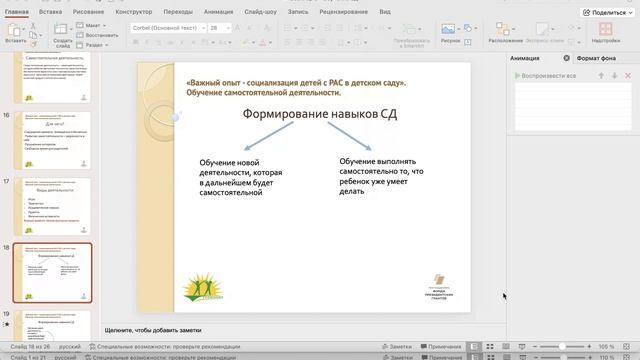The image size is (640, 360).
Task: Click the Создать слайд icon
Action: click(60, 29)
